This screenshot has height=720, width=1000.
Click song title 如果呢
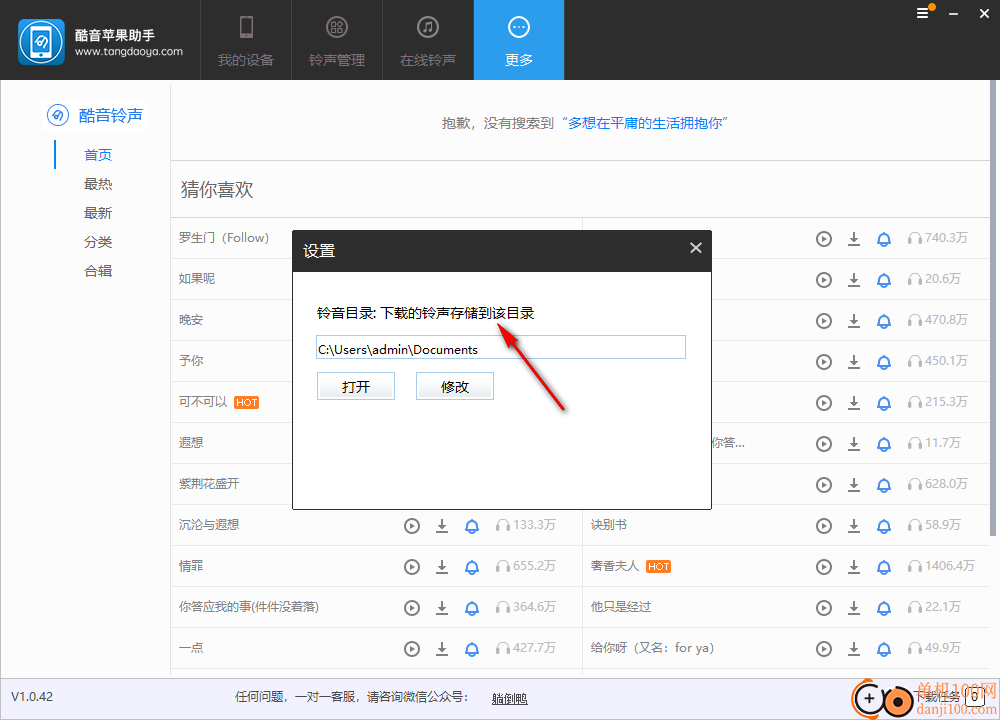click(197, 279)
